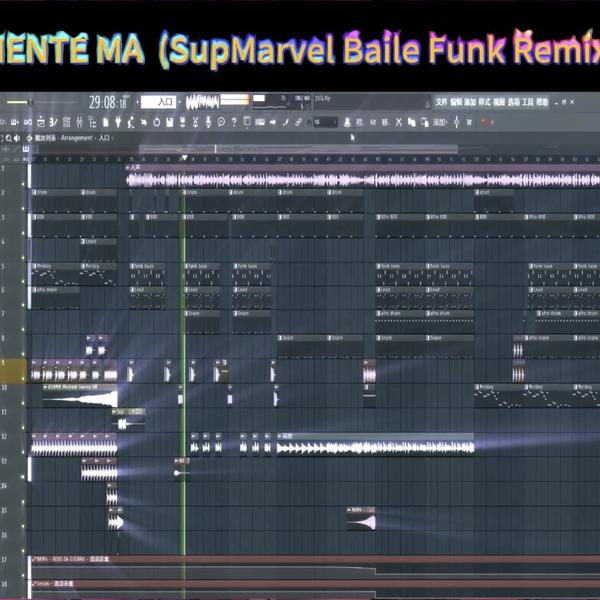Click the plugin window icon after help
Image resolution: width=600 pixels, height=600 pixels.
click(247, 122)
